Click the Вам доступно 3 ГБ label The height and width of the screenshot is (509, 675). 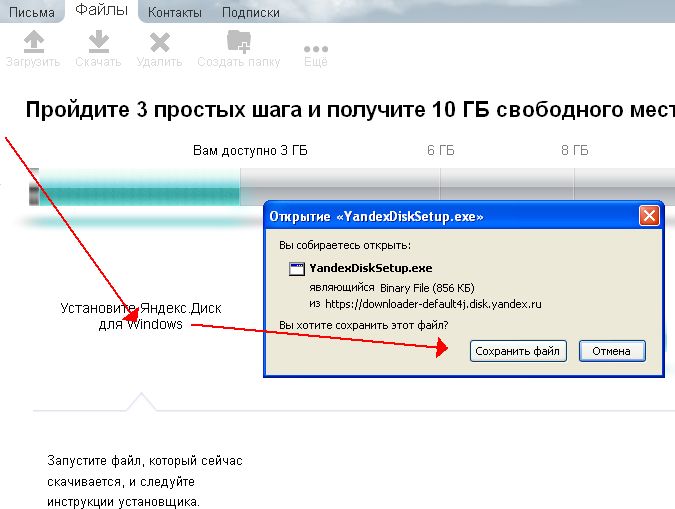250,150
